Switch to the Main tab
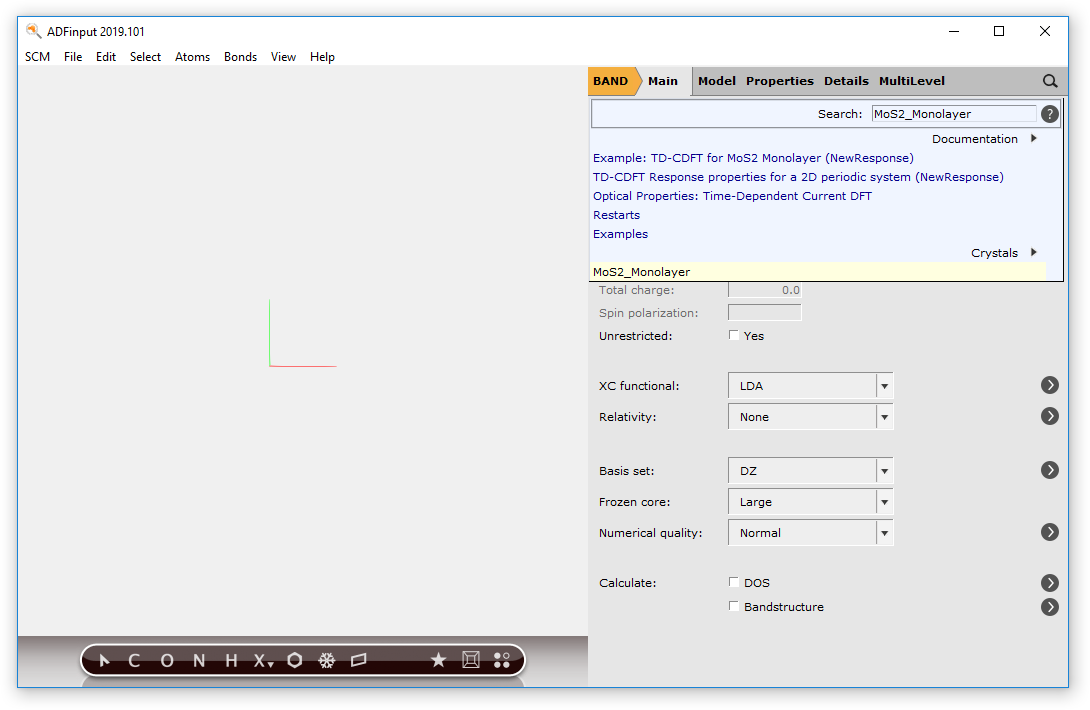Screen dimensions: 1090x710 pyautogui.click(x=663, y=81)
